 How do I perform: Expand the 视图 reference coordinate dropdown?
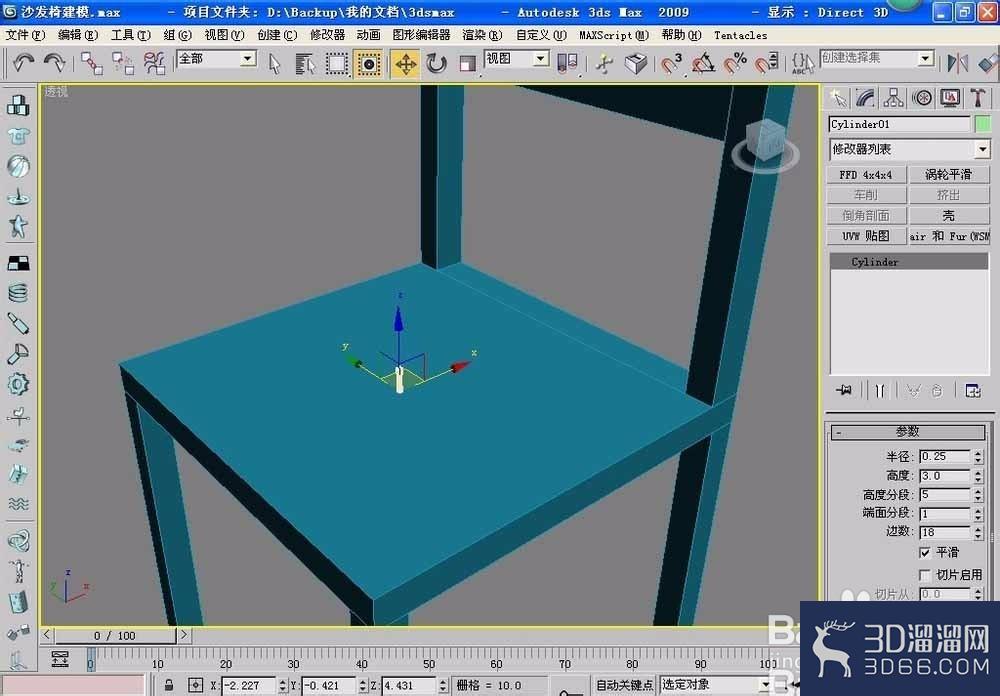click(540, 59)
